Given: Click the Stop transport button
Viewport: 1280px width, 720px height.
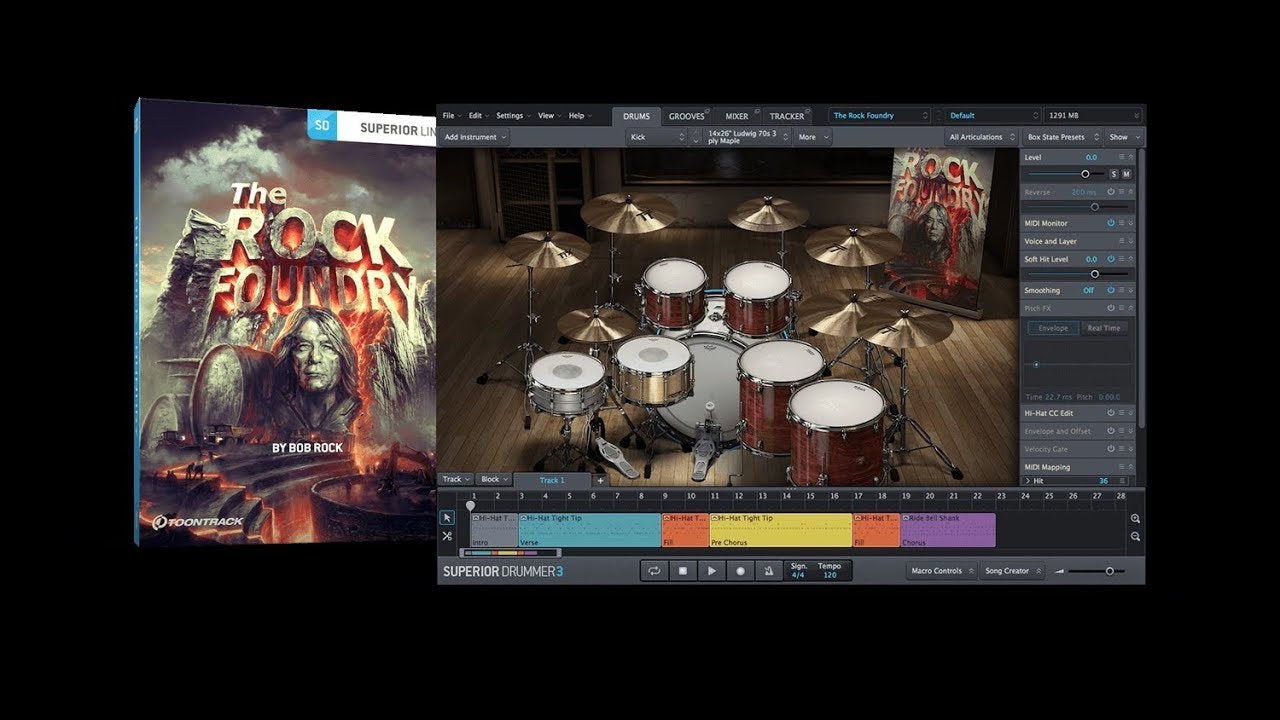Looking at the screenshot, I should pyautogui.click(x=684, y=571).
